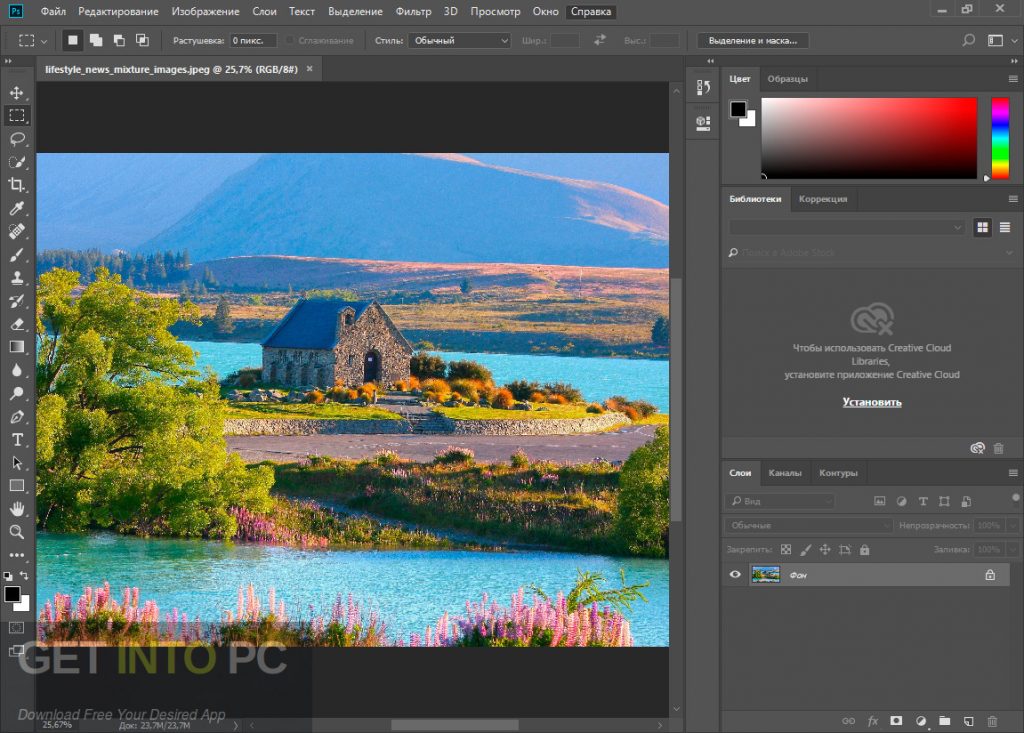
Task: Open the Edit Toolbar three-dots menu
Action: click(17, 555)
